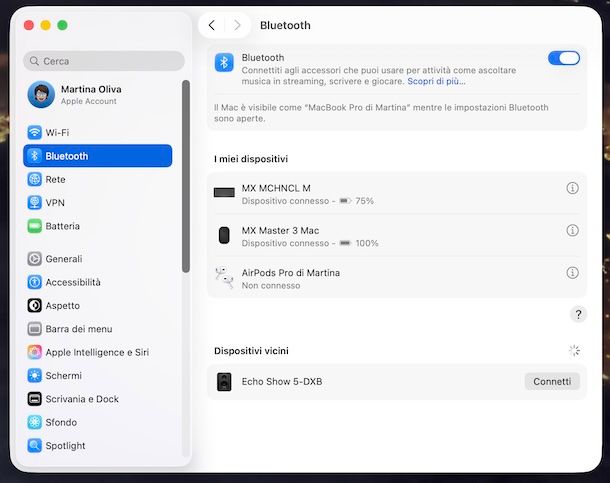Select Bluetooth sidebar item
The height and width of the screenshot is (483, 610).
pos(98,156)
